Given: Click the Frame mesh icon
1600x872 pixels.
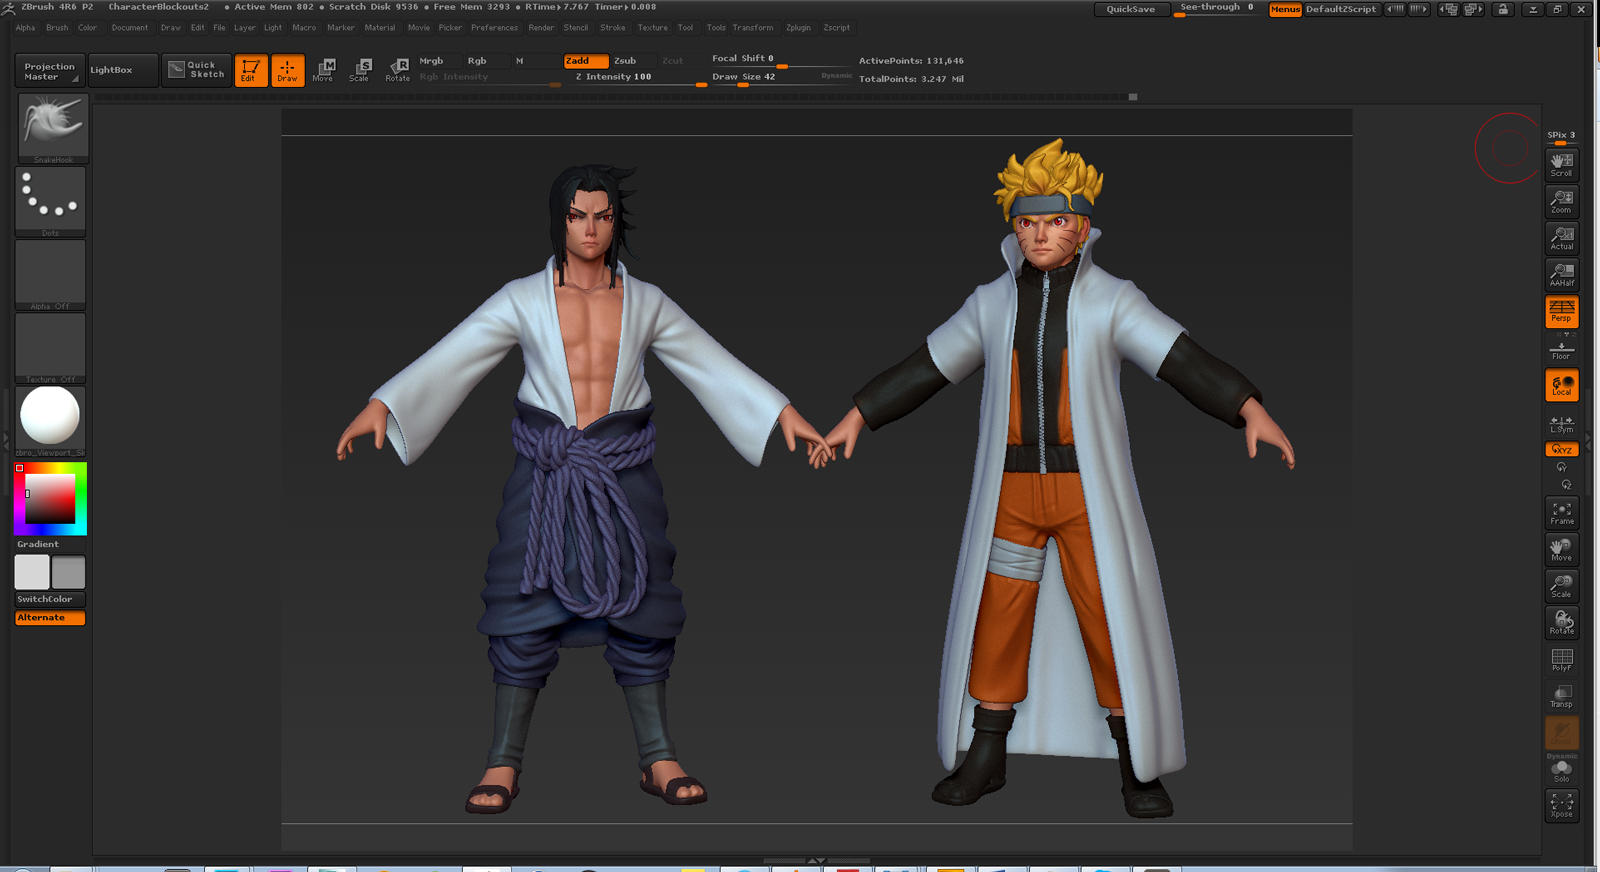Looking at the screenshot, I should pyautogui.click(x=1561, y=513).
